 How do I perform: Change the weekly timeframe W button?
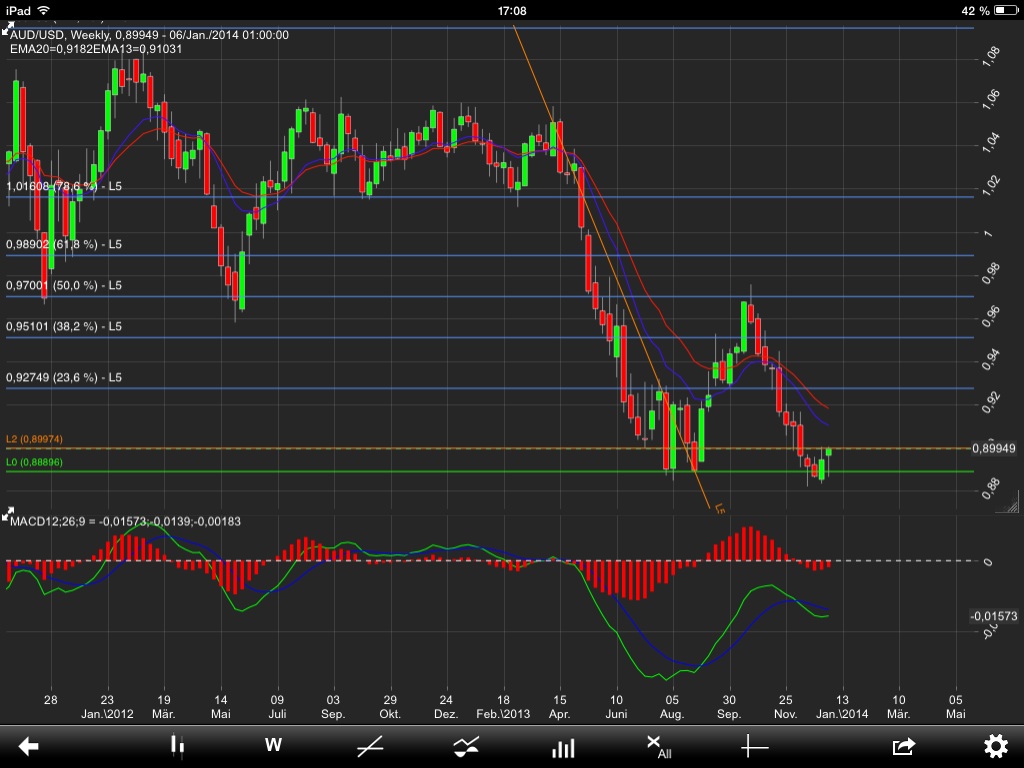point(273,745)
